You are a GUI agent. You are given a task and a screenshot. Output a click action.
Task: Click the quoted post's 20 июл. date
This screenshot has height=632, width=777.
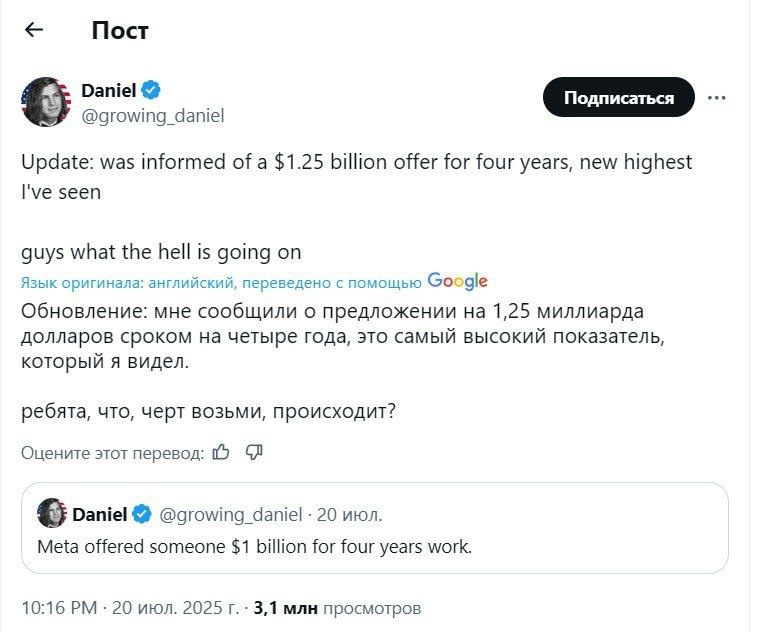(x=349, y=515)
